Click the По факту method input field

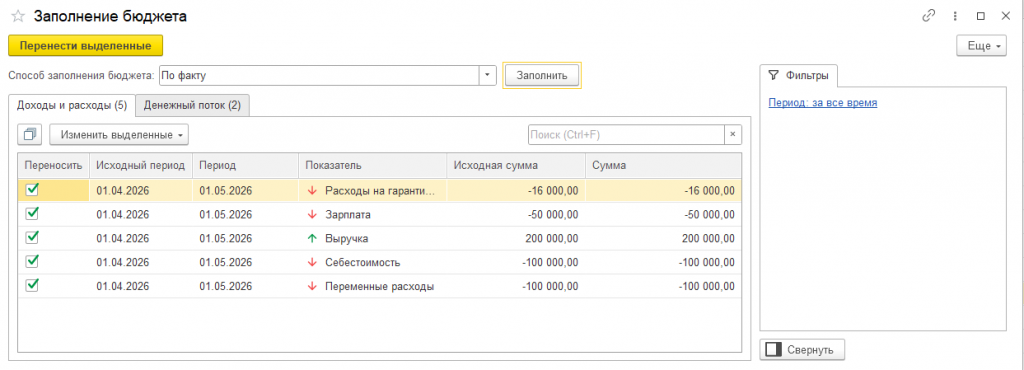click(x=319, y=75)
